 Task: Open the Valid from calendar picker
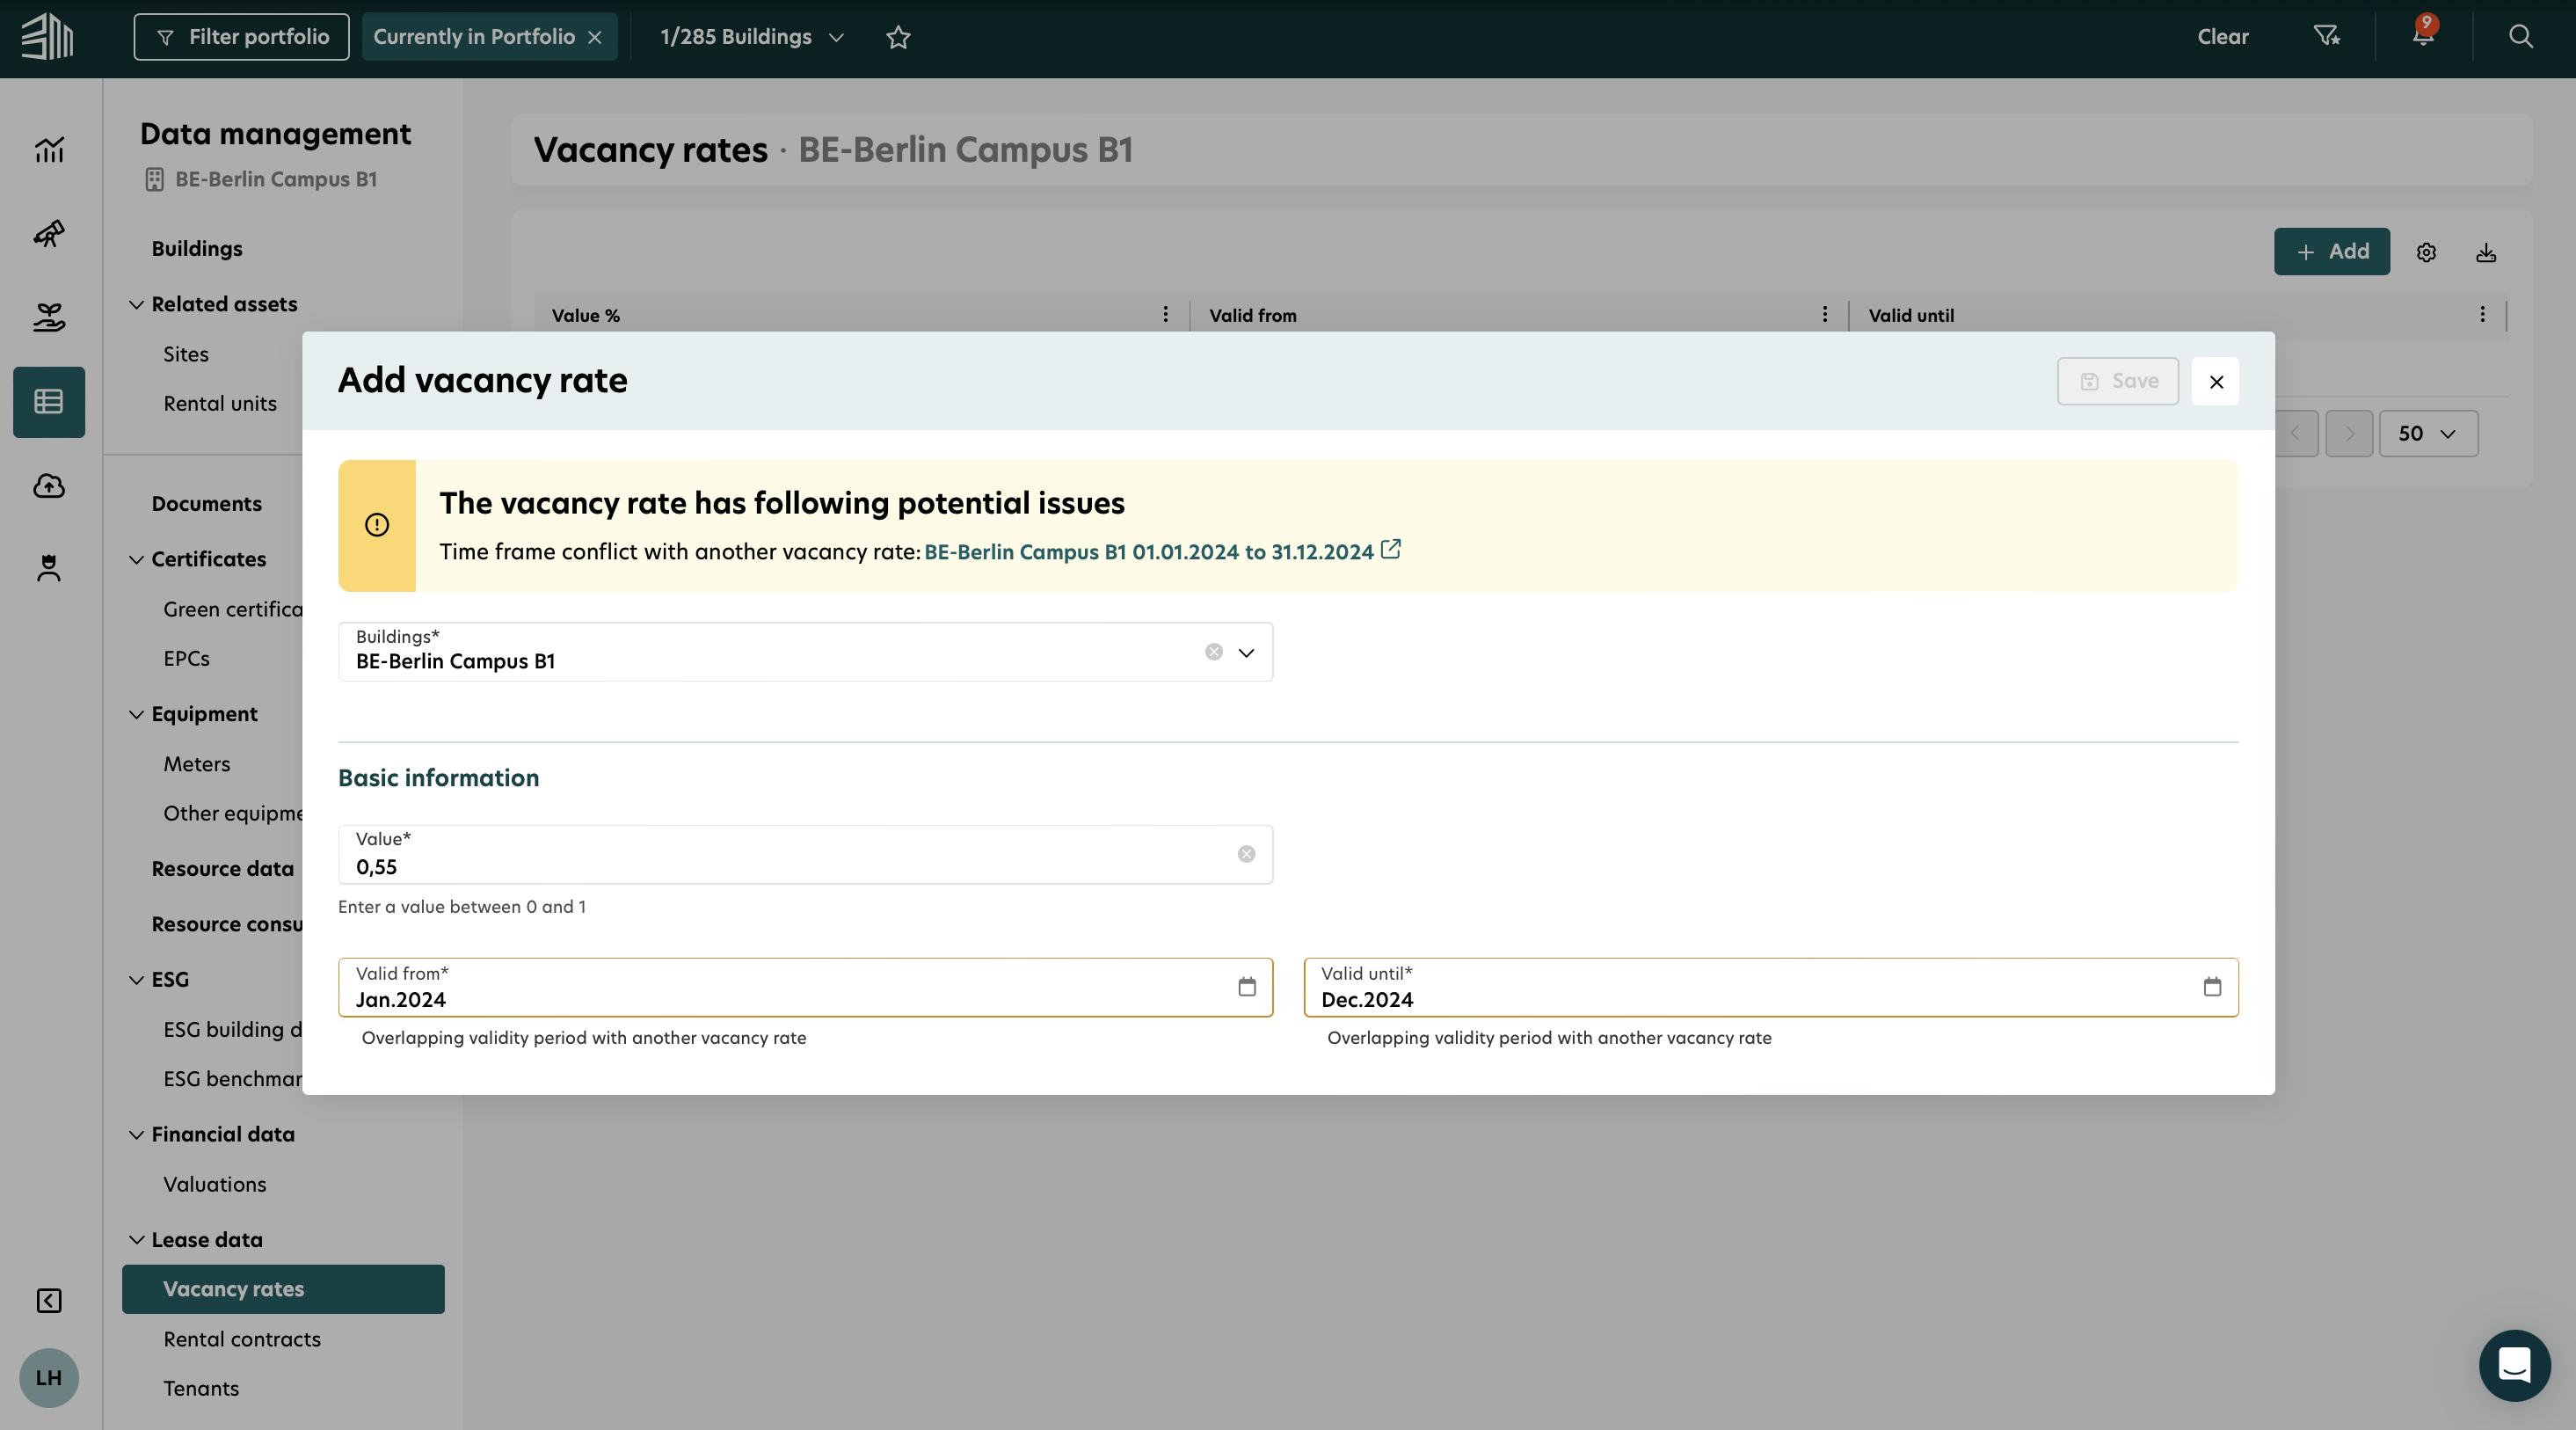(x=1246, y=987)
